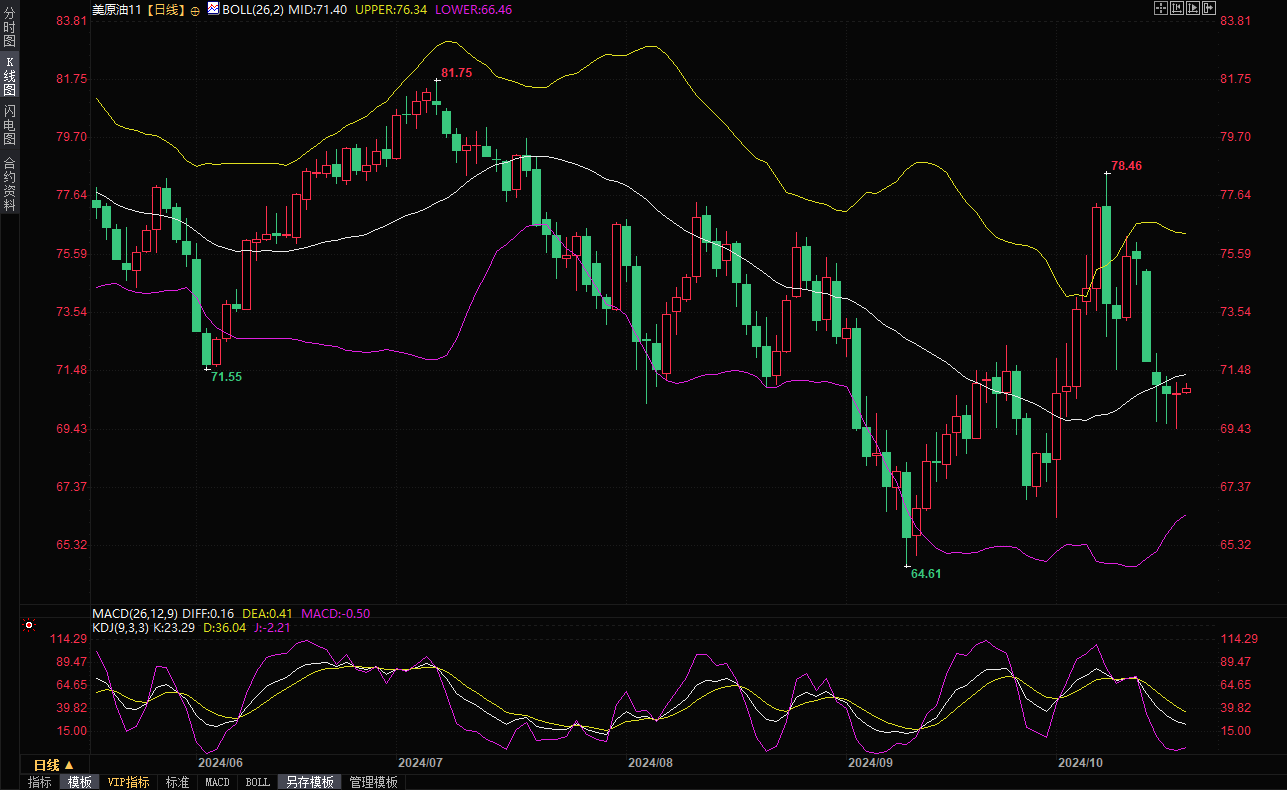Click the circular plus icon beside 日线
The height and width of the screenshot is (790, 1287).
pyautogui.click(x=195, y=9)
